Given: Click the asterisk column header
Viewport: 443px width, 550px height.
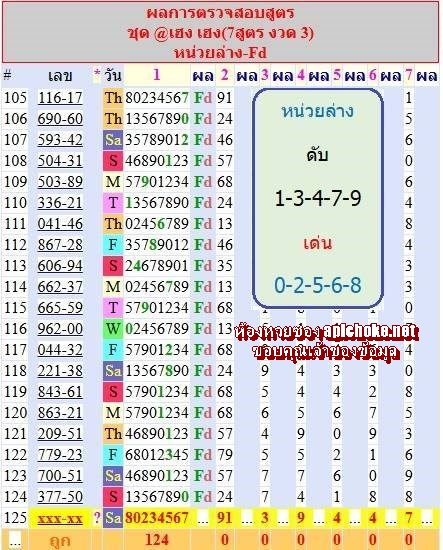Looking at the screenshot, I should pyautogui.click(x=97, y=74).
